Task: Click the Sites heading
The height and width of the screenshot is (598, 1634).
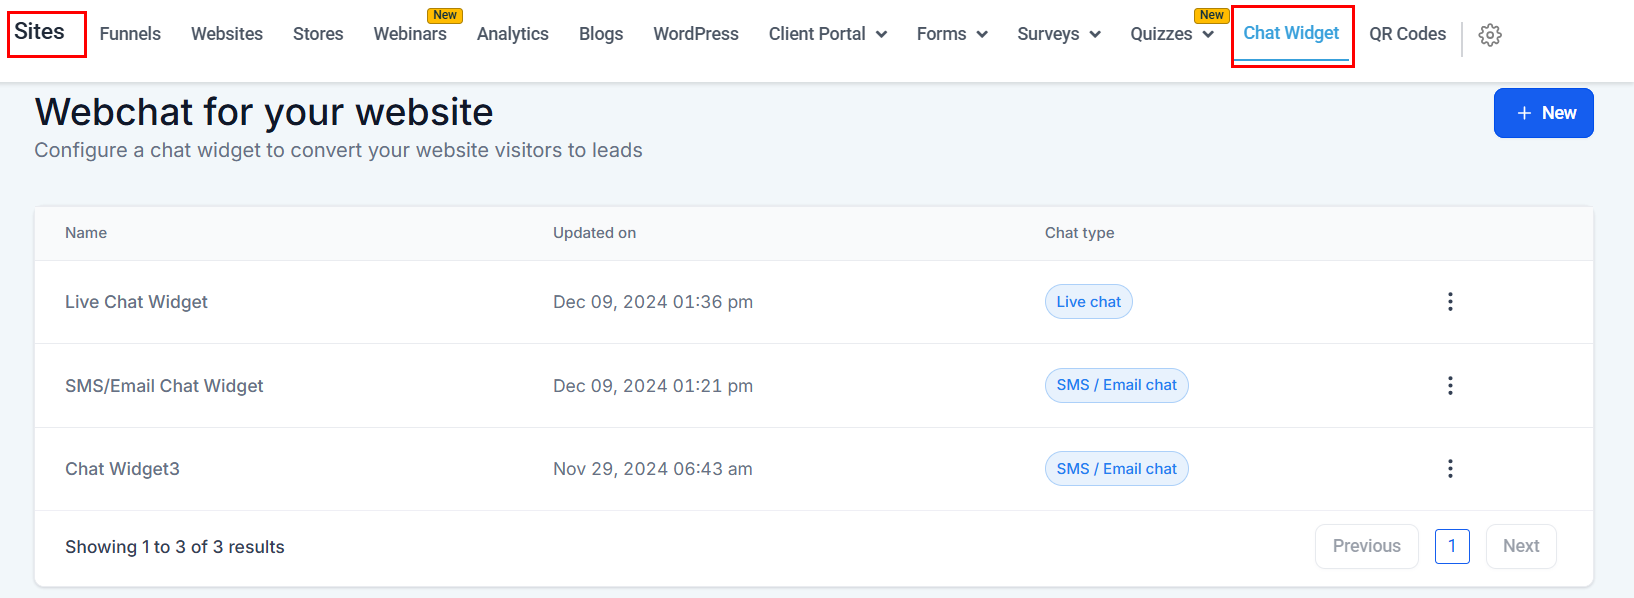Action: (39, 32)
